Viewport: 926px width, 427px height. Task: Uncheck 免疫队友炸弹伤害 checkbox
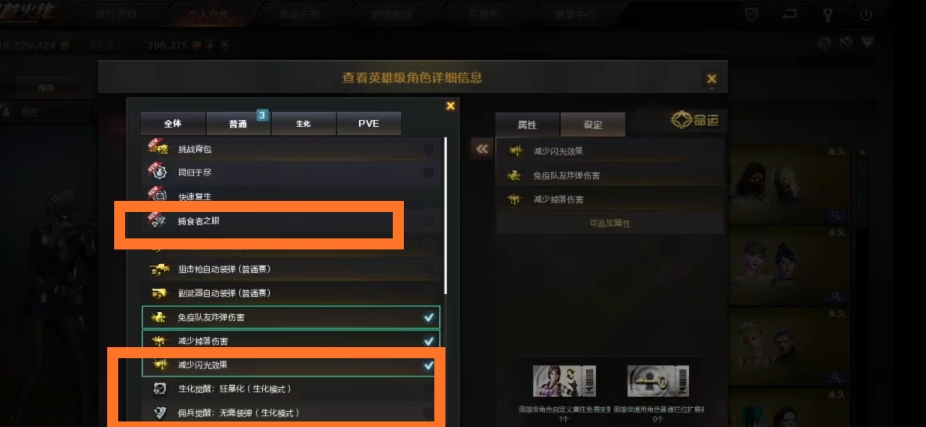point(429,317)
